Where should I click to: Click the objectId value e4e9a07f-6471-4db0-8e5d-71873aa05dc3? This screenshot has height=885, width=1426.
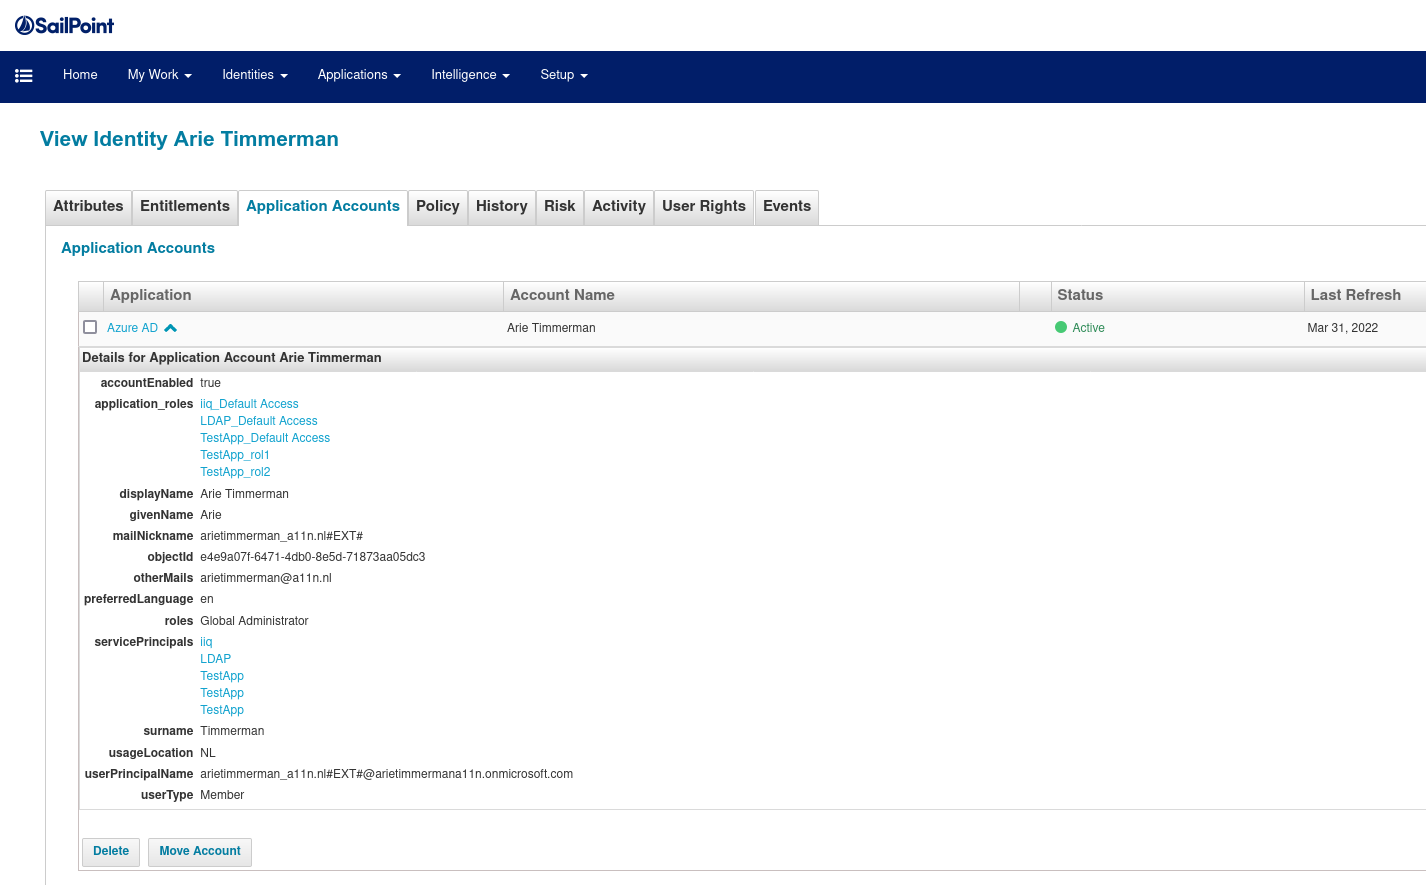(x=313, y=557)
